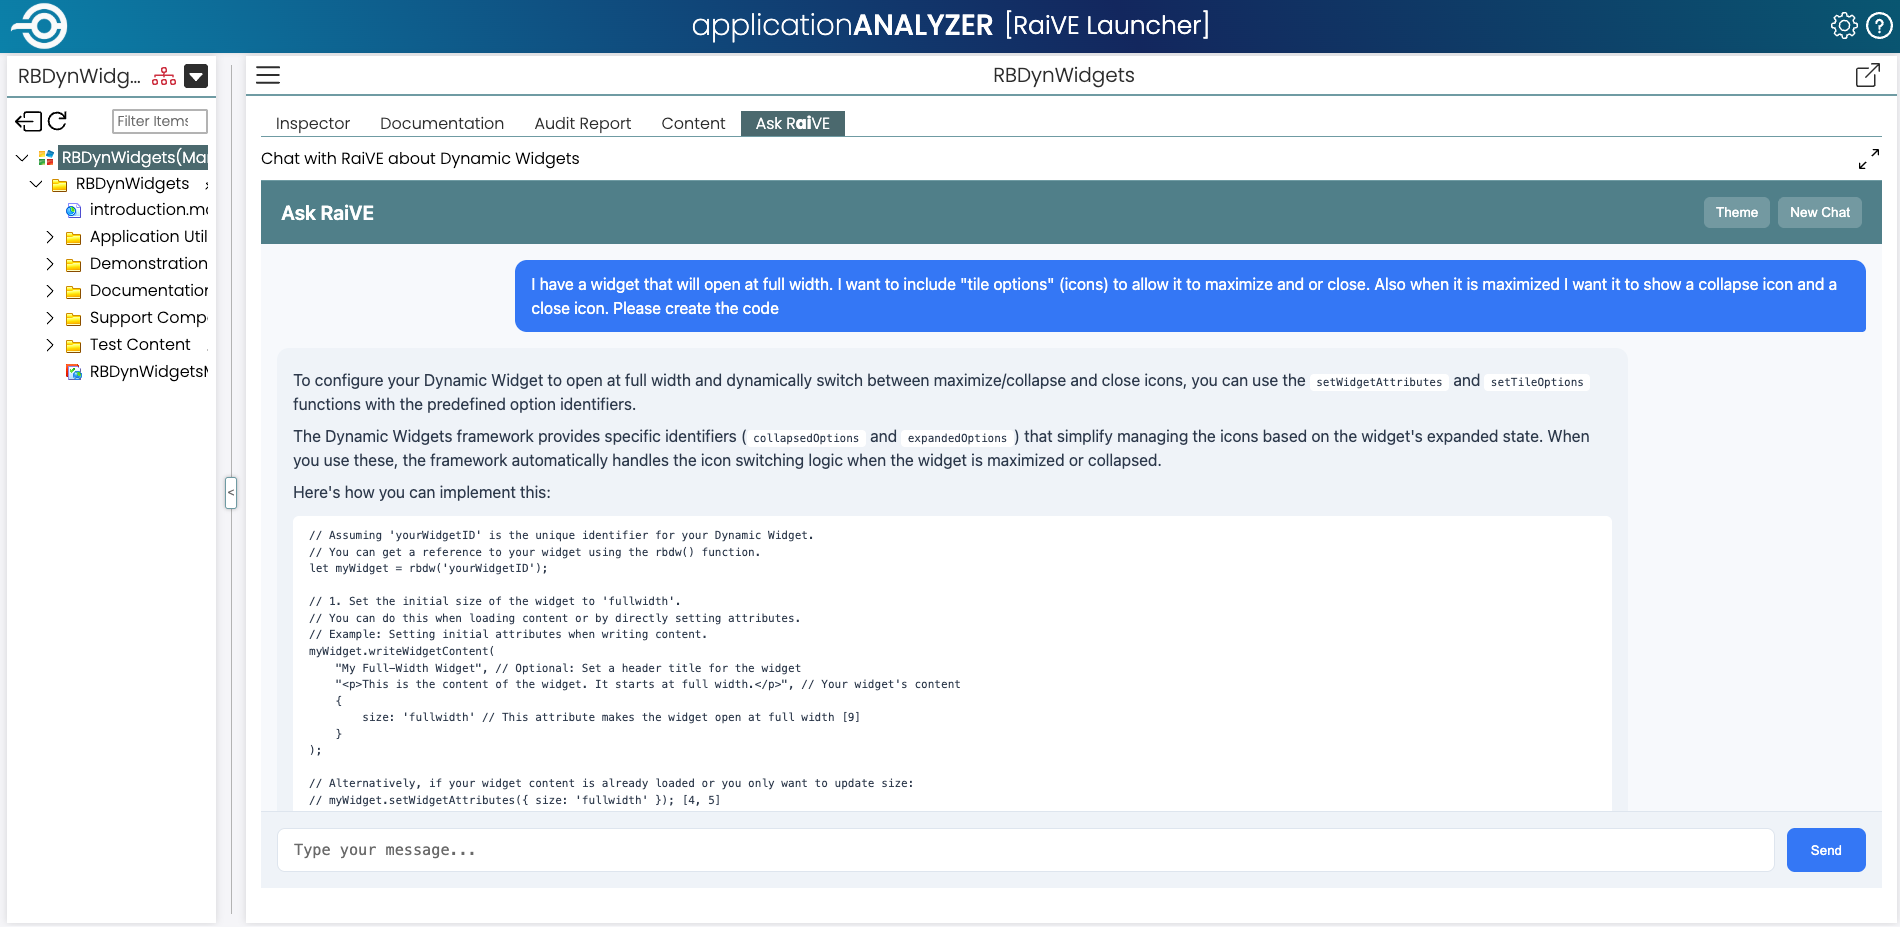Expand the Support Comp folder
Viewport: 1900px width, 927px height.
click(50, 318)
